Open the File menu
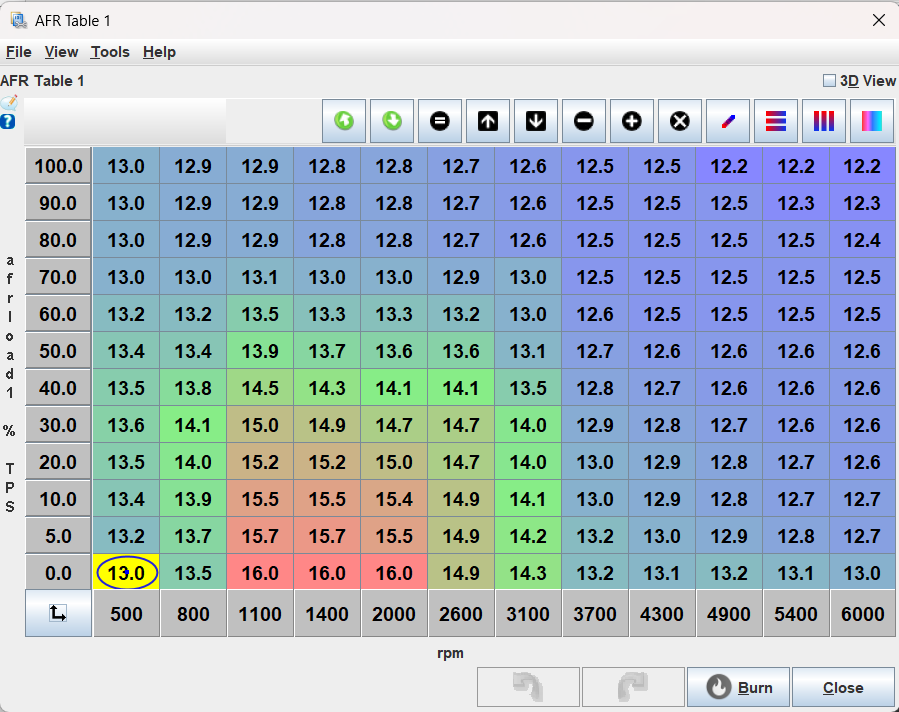The image size is (899, 712). pyautogui.click(x=19, y=52)
